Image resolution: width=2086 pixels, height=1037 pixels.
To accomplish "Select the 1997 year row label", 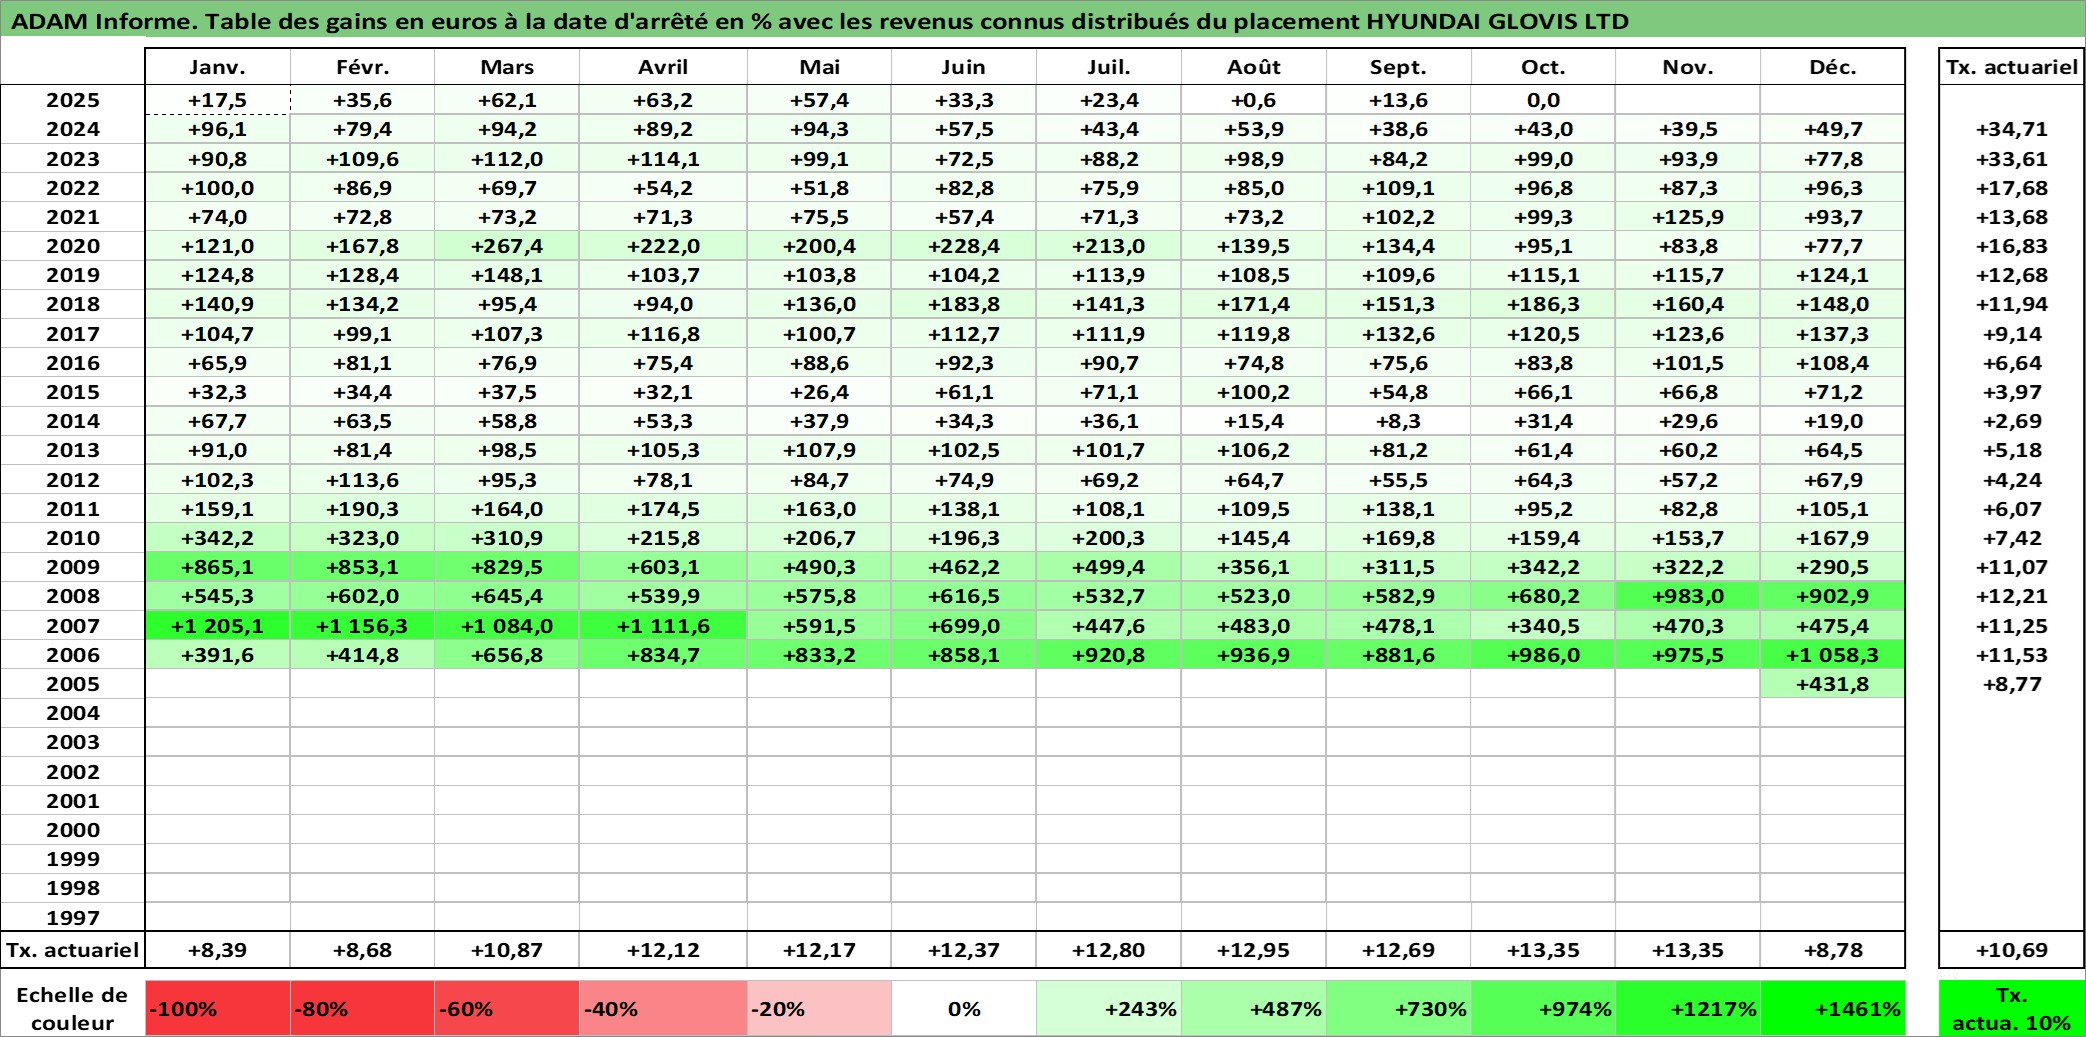I will click(73, 917).
